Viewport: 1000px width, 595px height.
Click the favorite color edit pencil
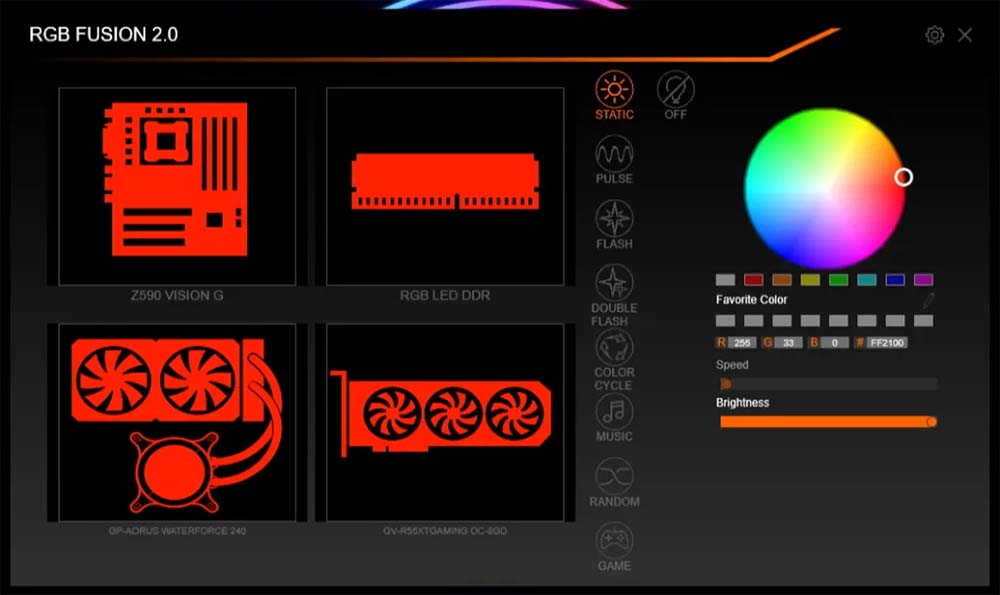tap(928, 299)
